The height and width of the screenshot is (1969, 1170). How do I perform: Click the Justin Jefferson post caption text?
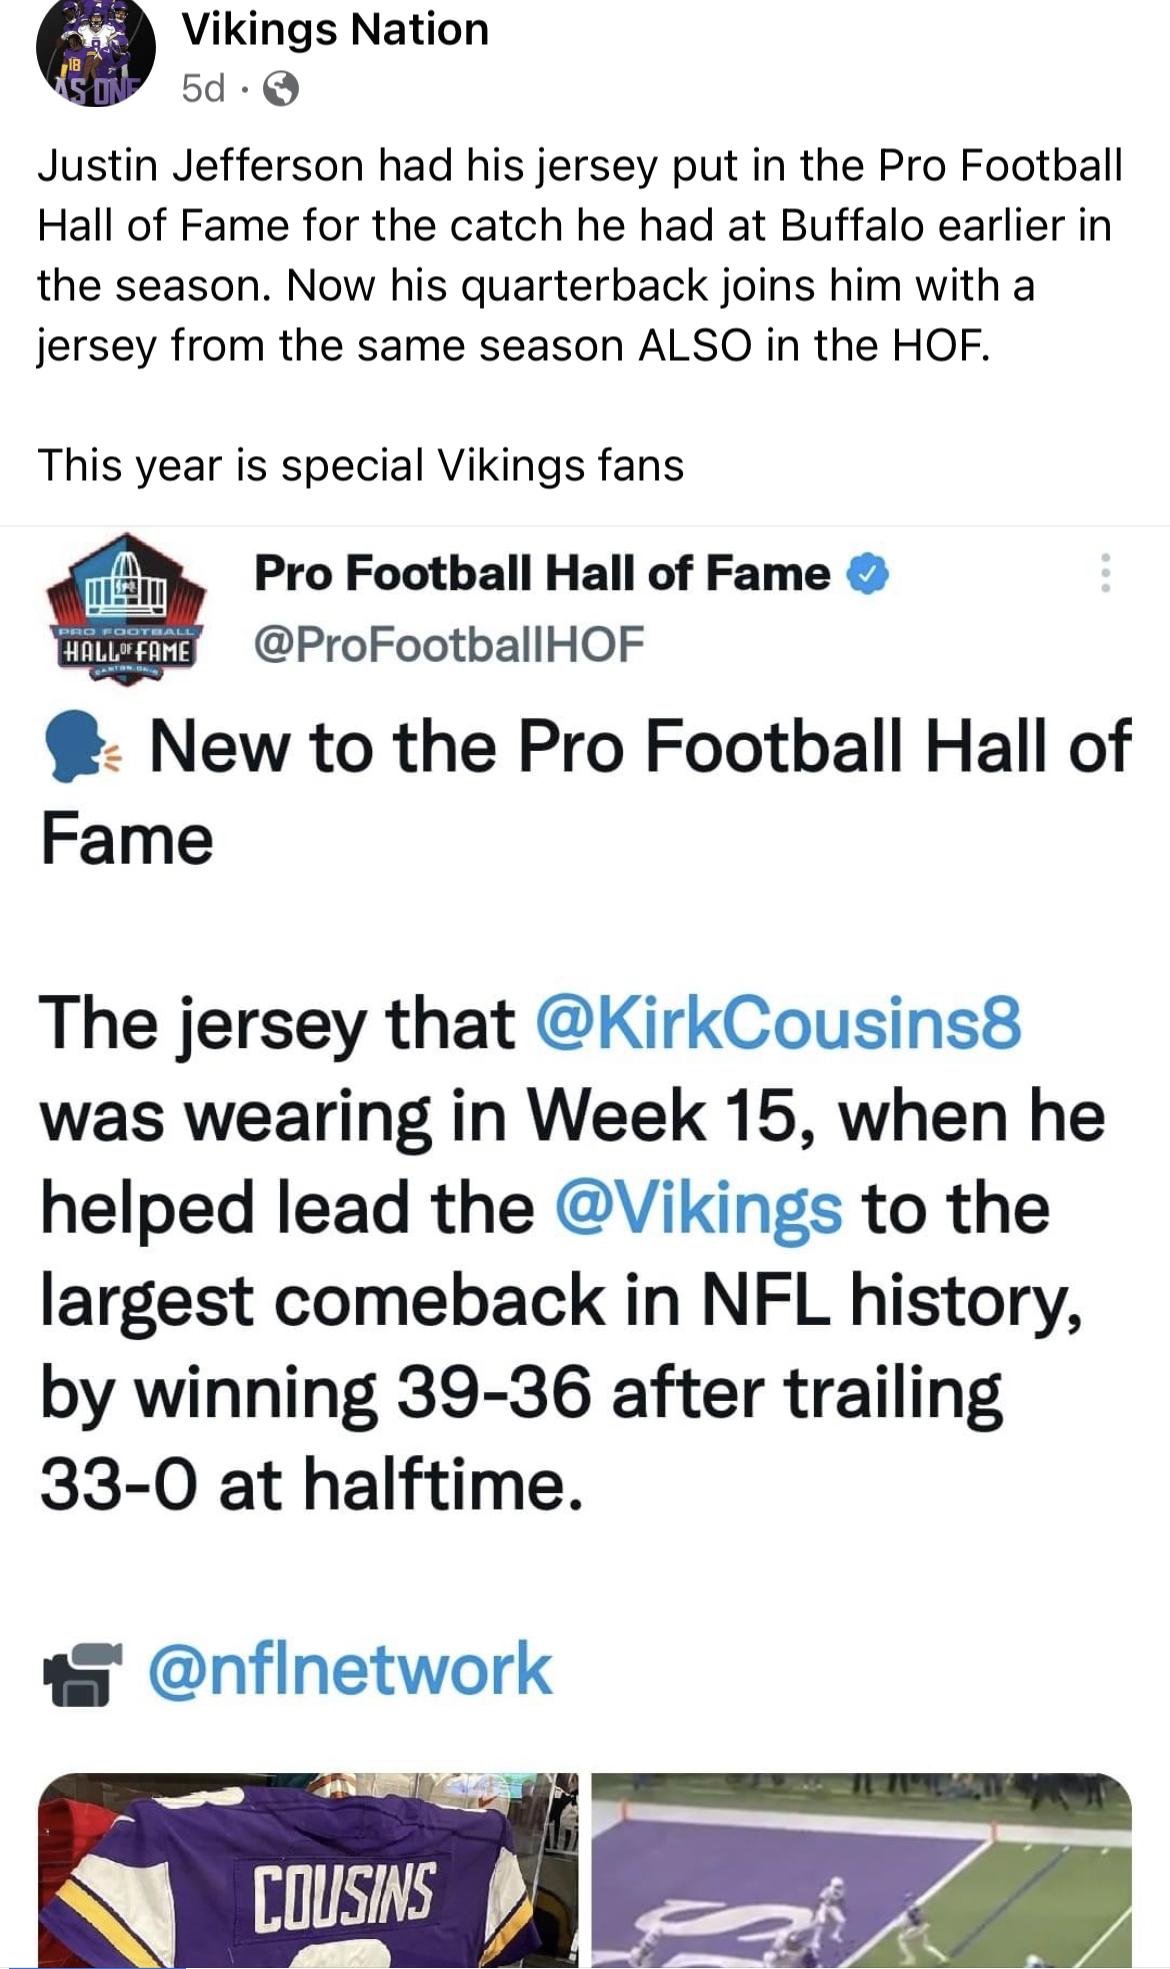(580, 255)
